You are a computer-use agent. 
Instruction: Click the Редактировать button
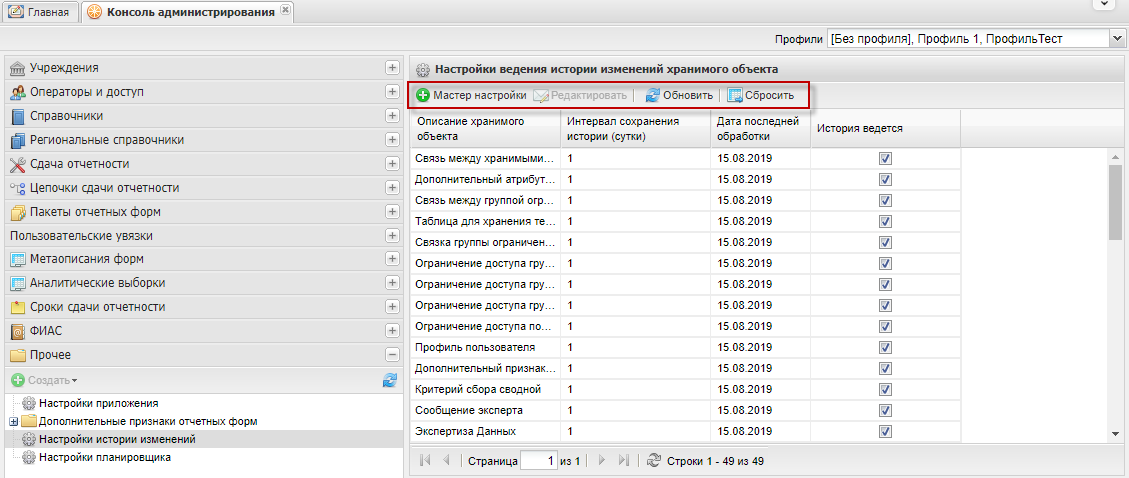(580, 95)
